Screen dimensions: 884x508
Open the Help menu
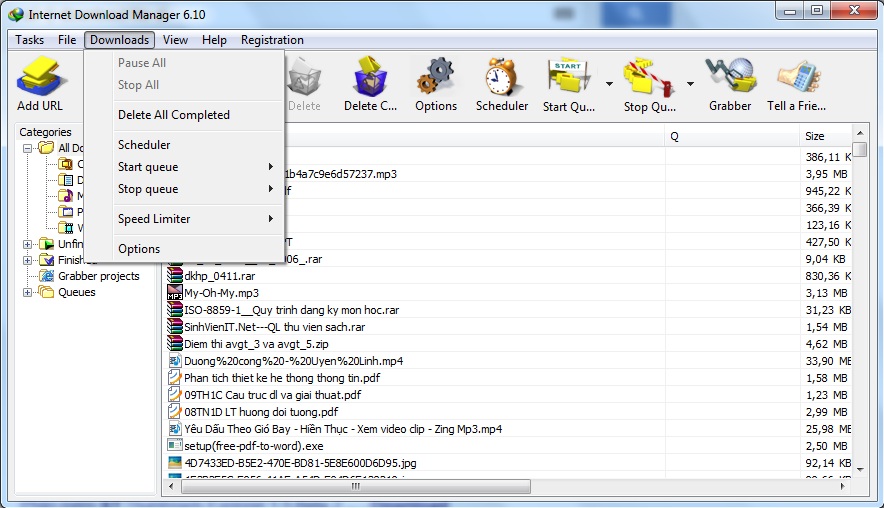pyautogui.click(x=214, y=40)
